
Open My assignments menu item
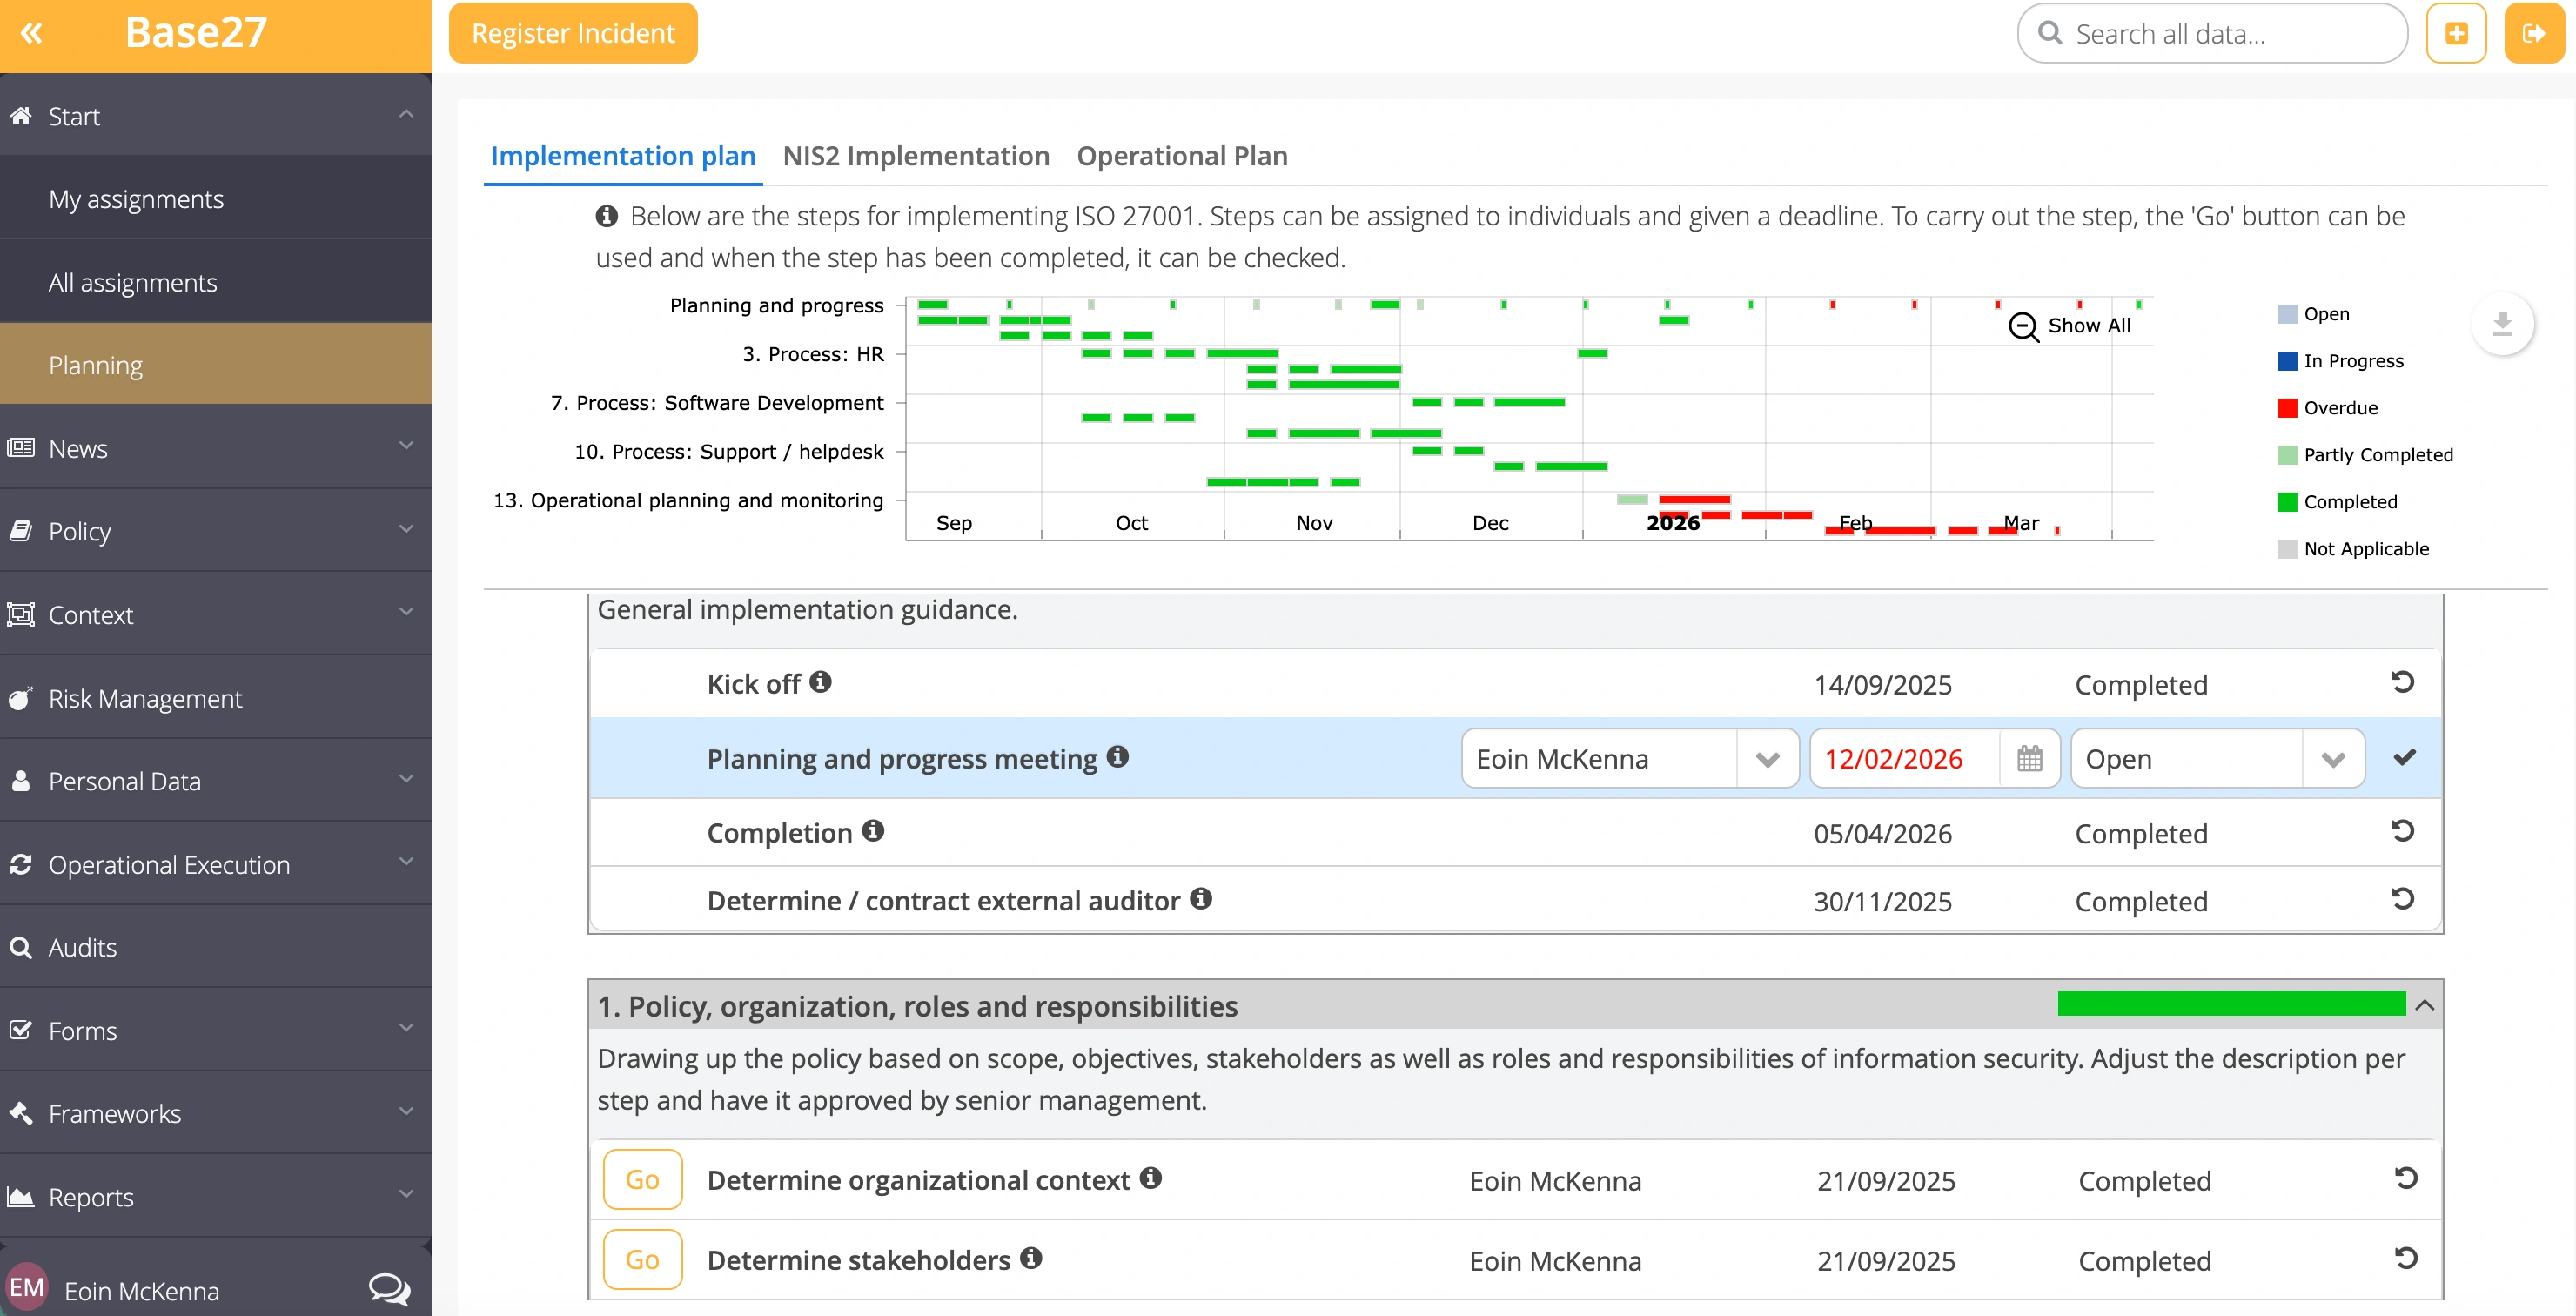pyautogui.click(x=215, y=198)
